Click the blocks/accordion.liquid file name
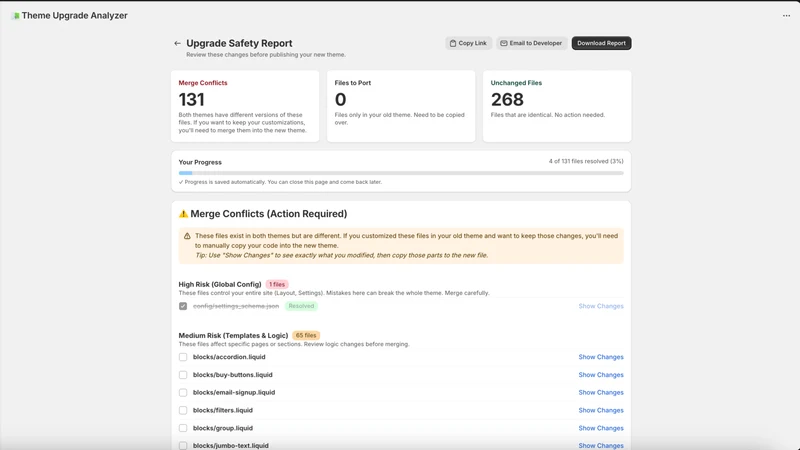This screenshot has height=450, width=800. pyautogui.click(x=229, y=357)
